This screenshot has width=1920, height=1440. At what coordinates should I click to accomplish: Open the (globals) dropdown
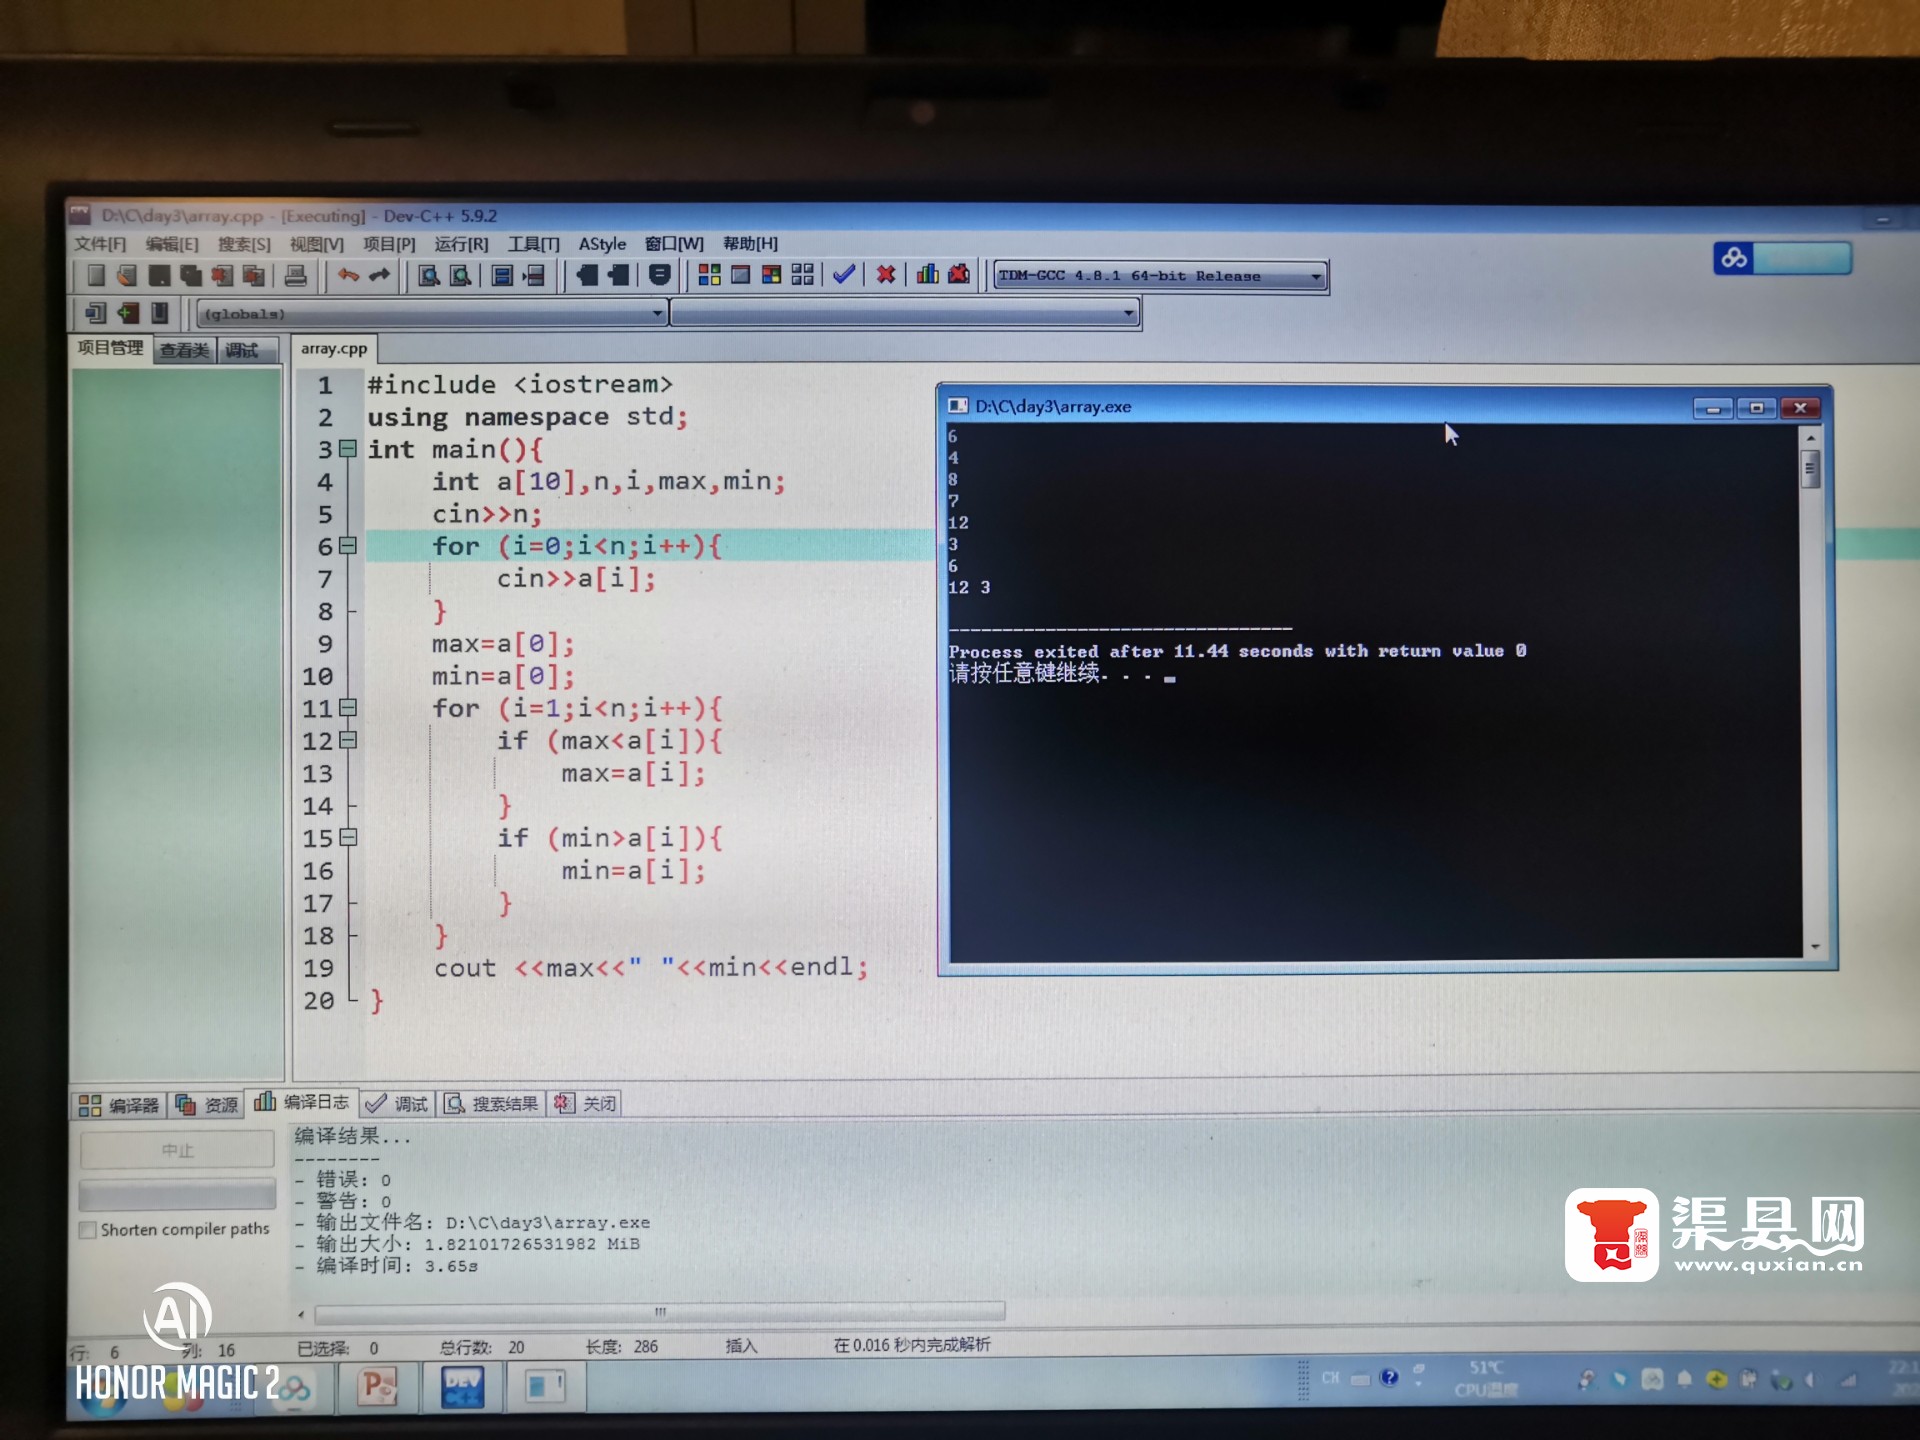click(x=655, y=313)
